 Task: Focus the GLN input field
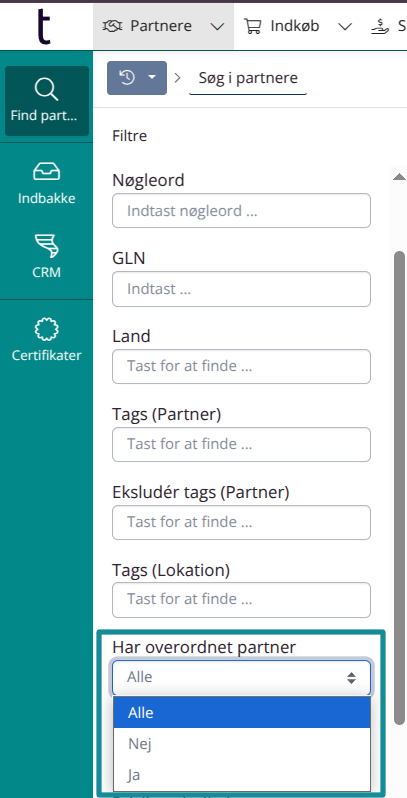241,289
